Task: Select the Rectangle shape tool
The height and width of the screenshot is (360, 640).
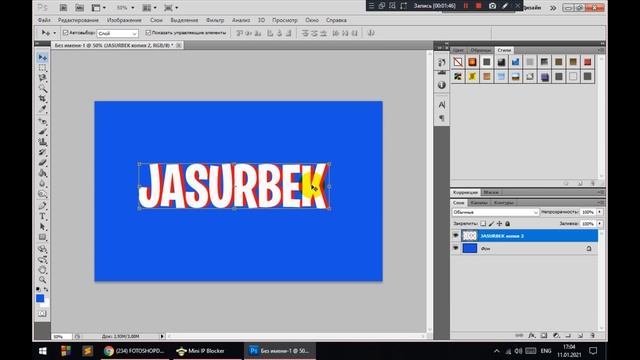Action: 42,237
